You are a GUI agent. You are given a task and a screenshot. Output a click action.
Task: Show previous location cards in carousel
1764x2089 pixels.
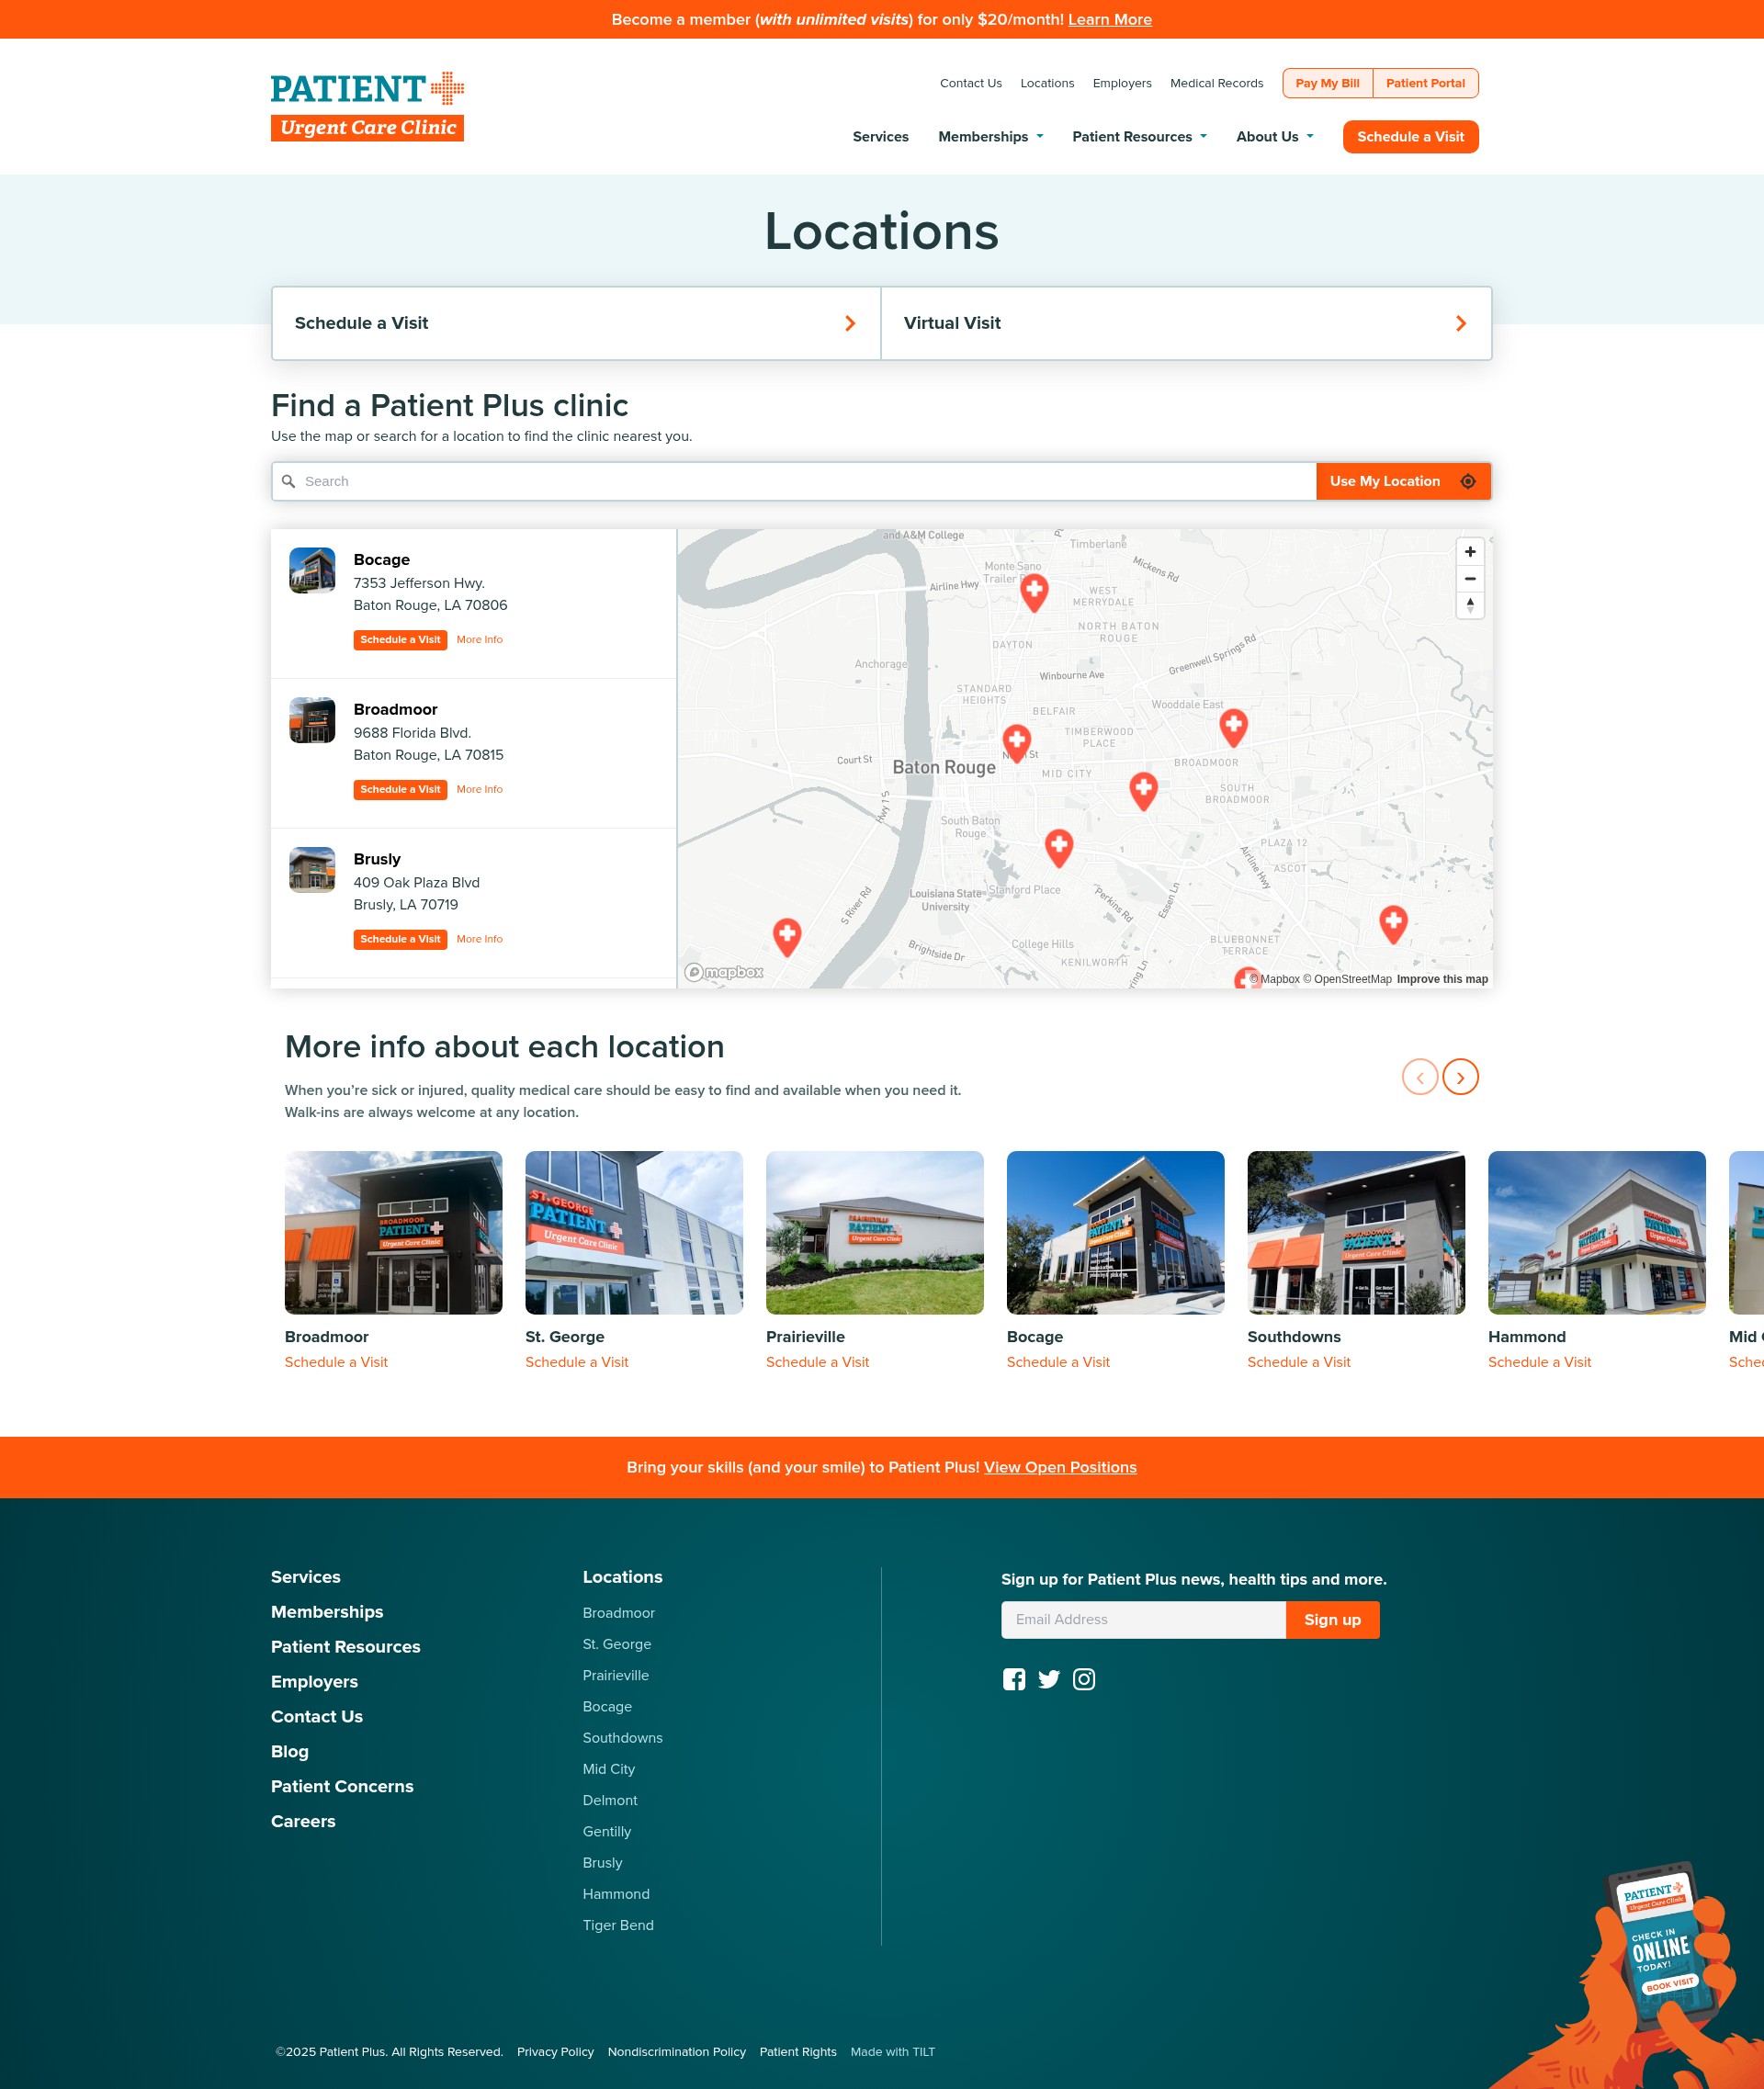pyautogui.click(x=1419, y=1077)
